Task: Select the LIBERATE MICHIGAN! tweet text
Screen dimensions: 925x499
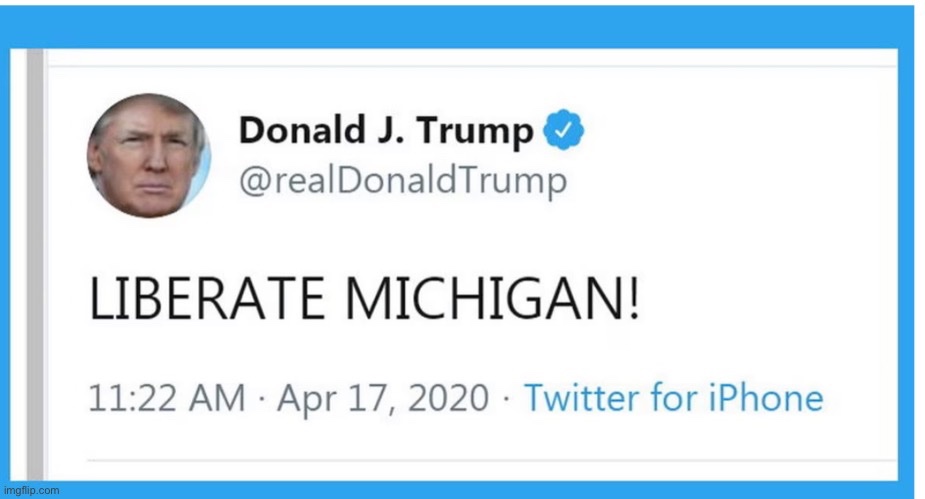Action: click(x=364, y=298)
